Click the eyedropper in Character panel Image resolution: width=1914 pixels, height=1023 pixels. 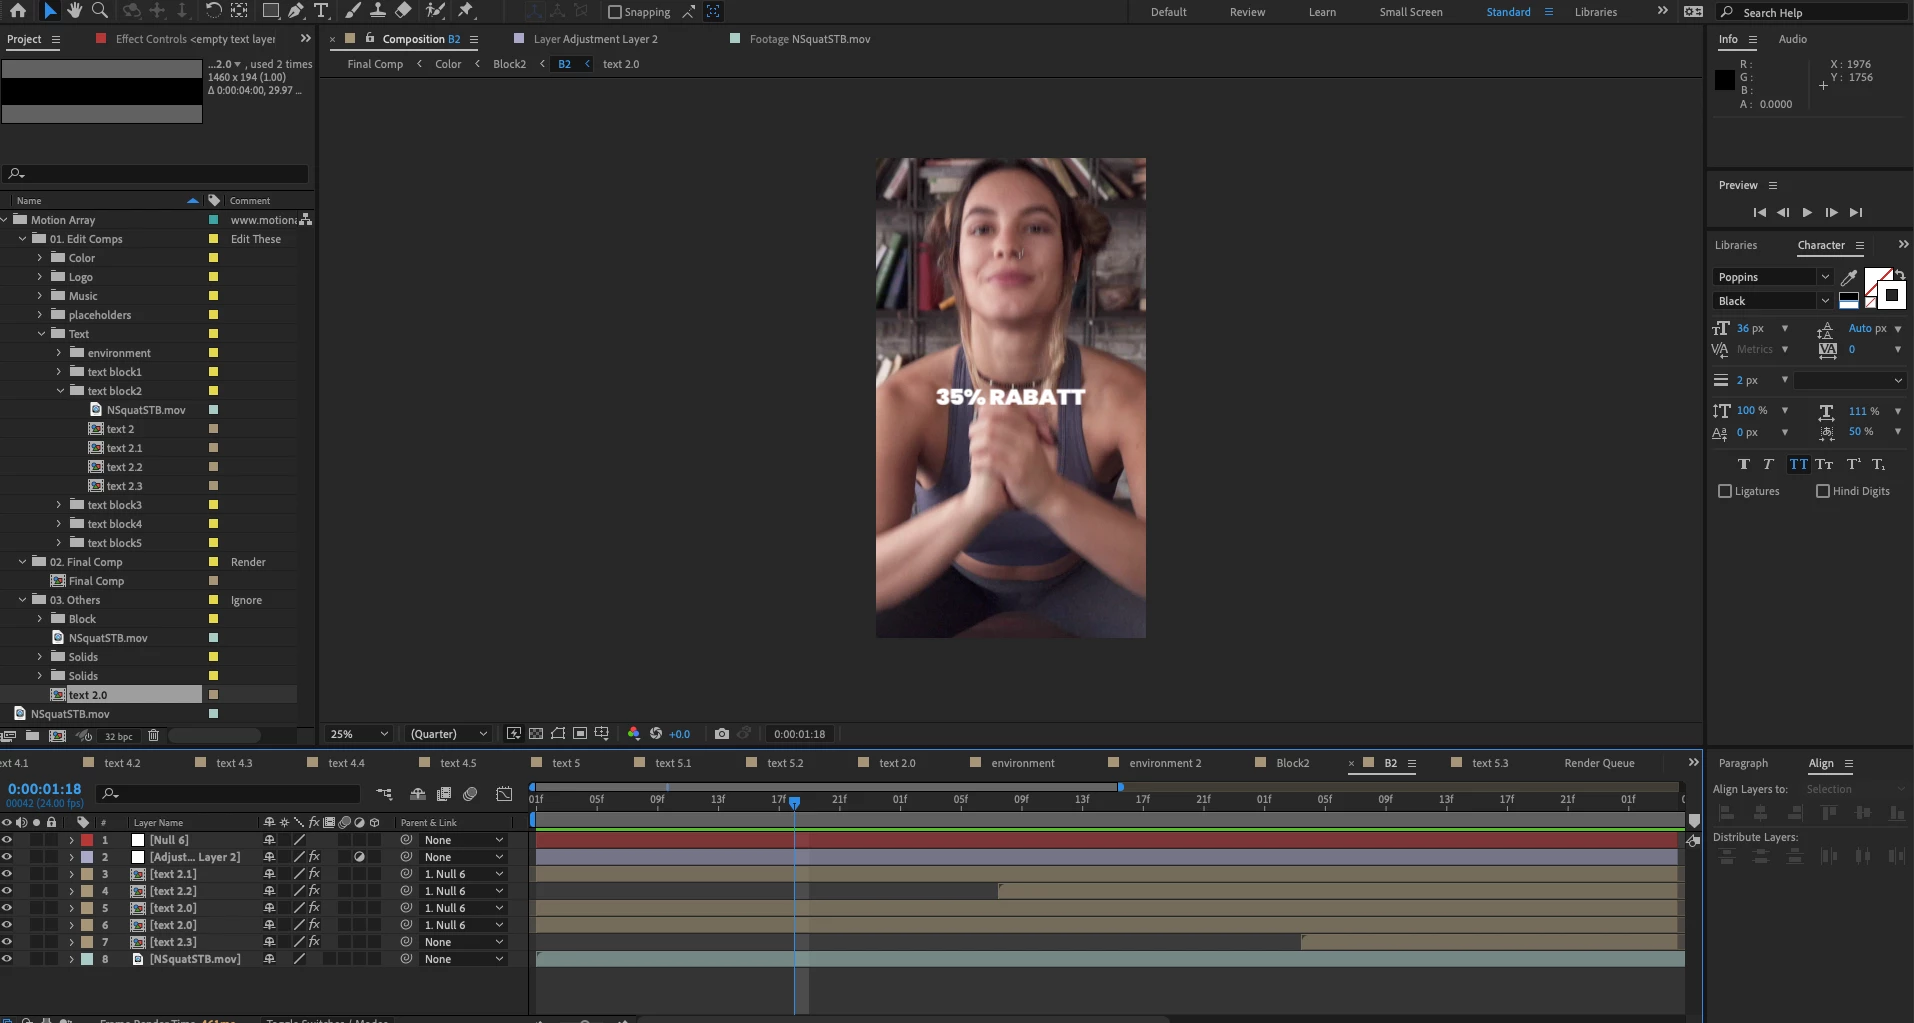[1849, 277]
